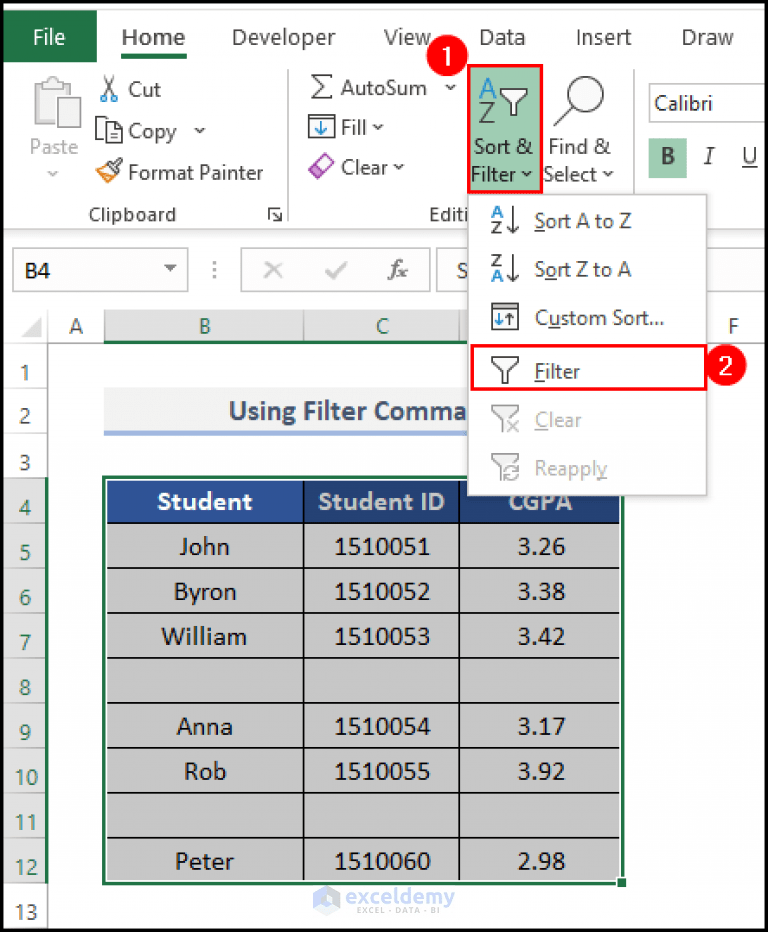Select Sort A to Z option
The image size is (768, 932).
pyautogui.click(x=587, y=221)
